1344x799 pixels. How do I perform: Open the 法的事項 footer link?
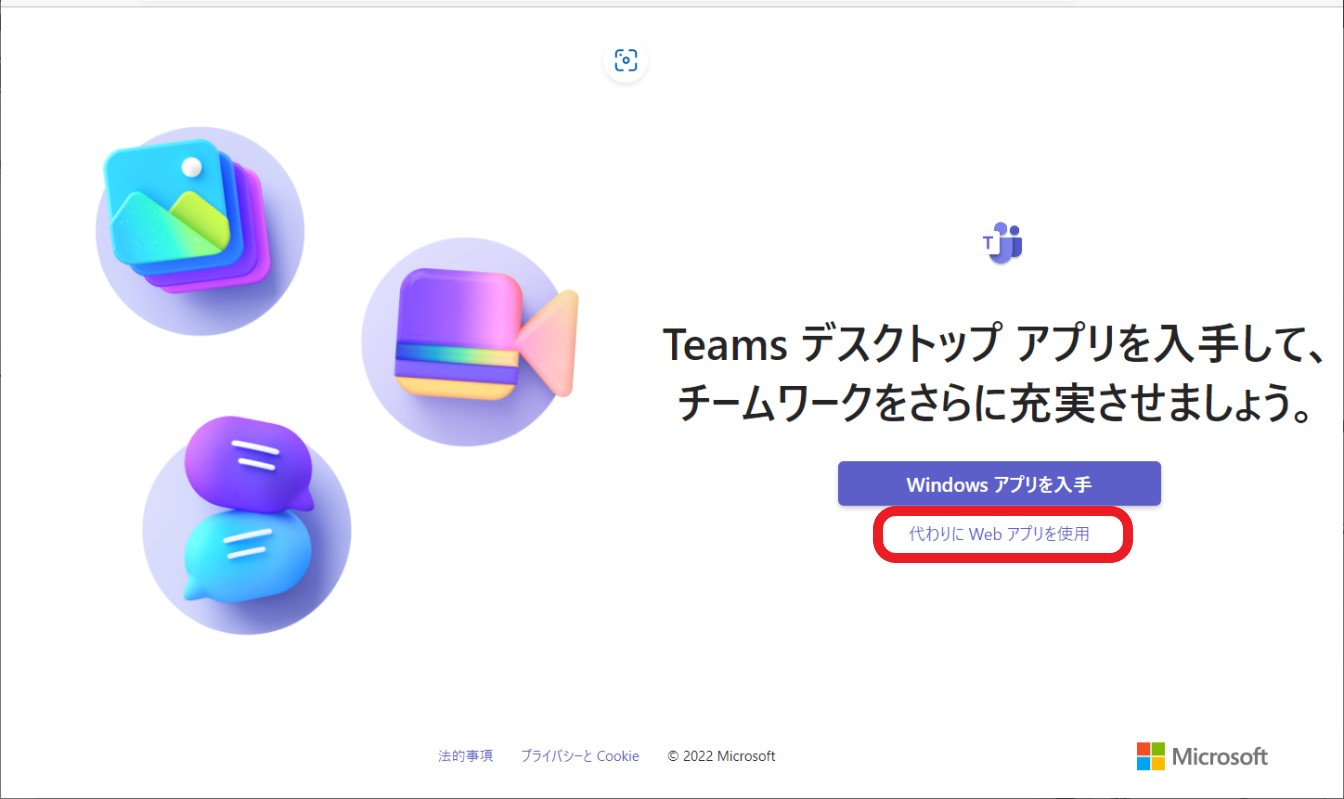[465, 756]
